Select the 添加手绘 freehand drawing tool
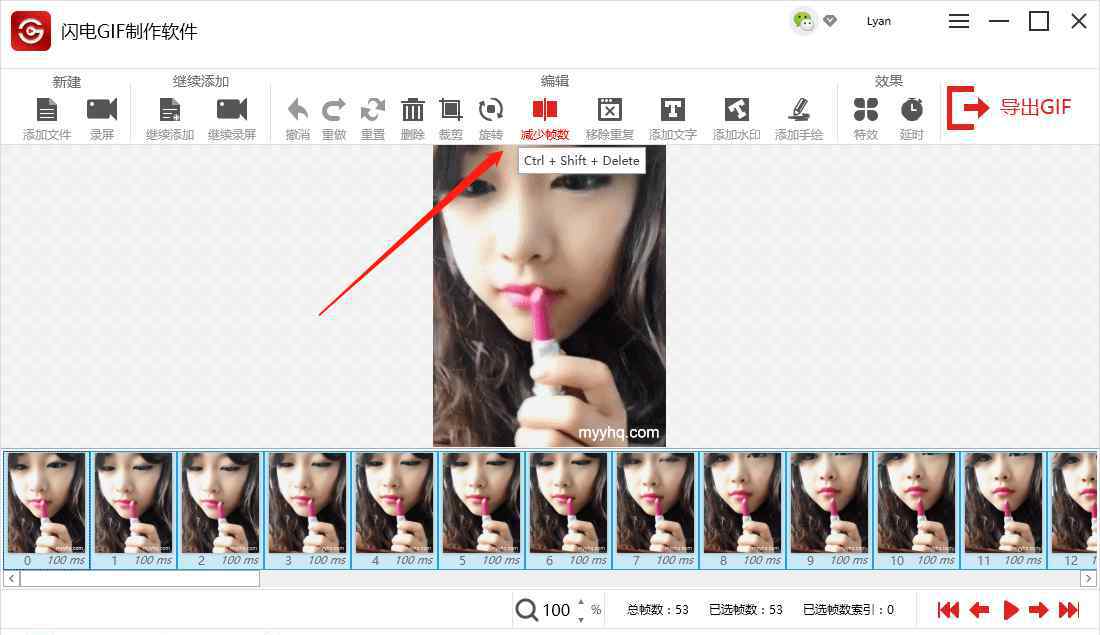Screen dimensions: 1100x635 coord(799,110)
